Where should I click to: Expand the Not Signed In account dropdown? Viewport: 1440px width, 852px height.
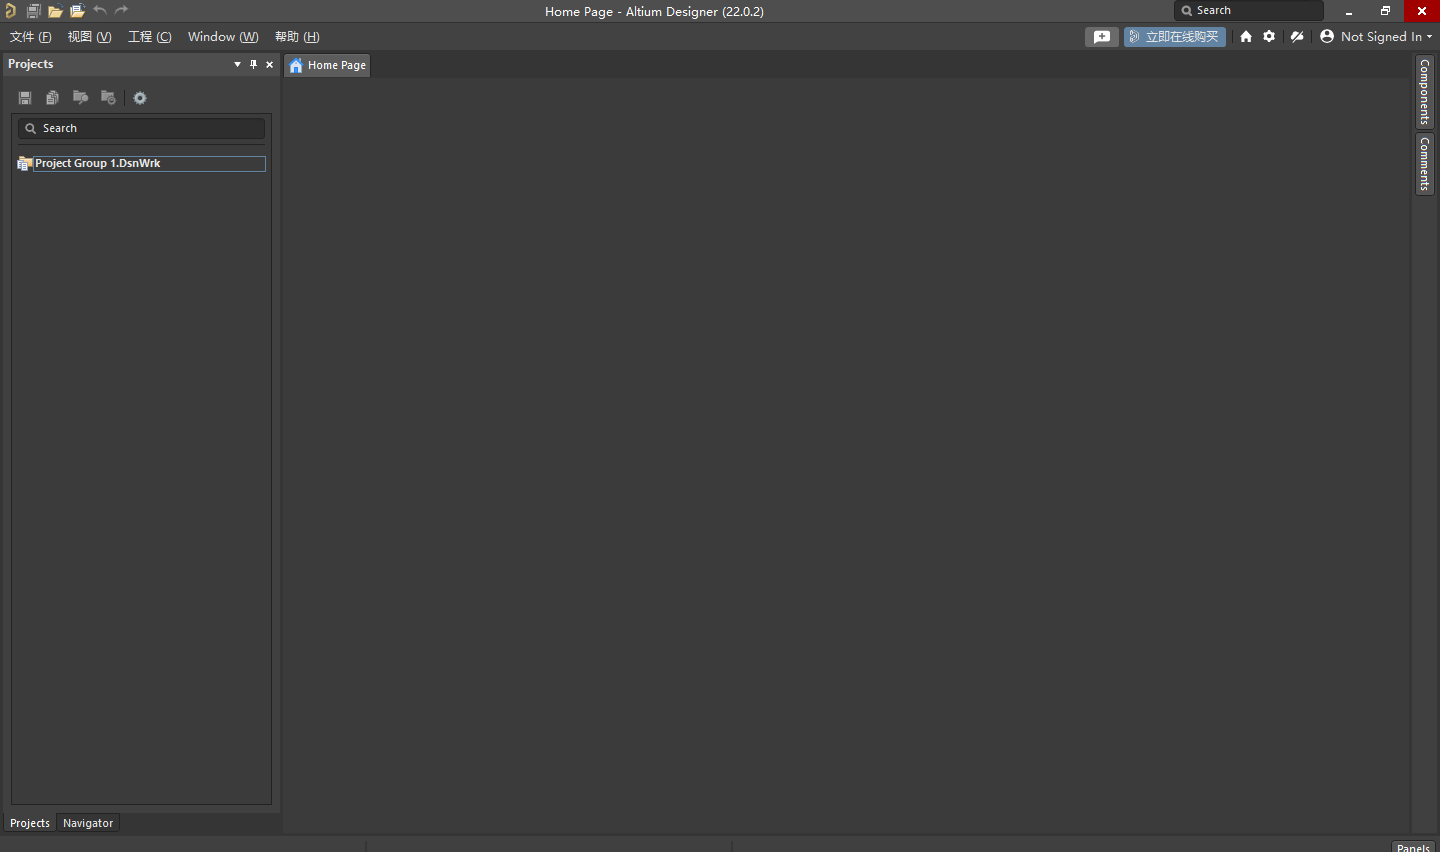[1377, 36]
